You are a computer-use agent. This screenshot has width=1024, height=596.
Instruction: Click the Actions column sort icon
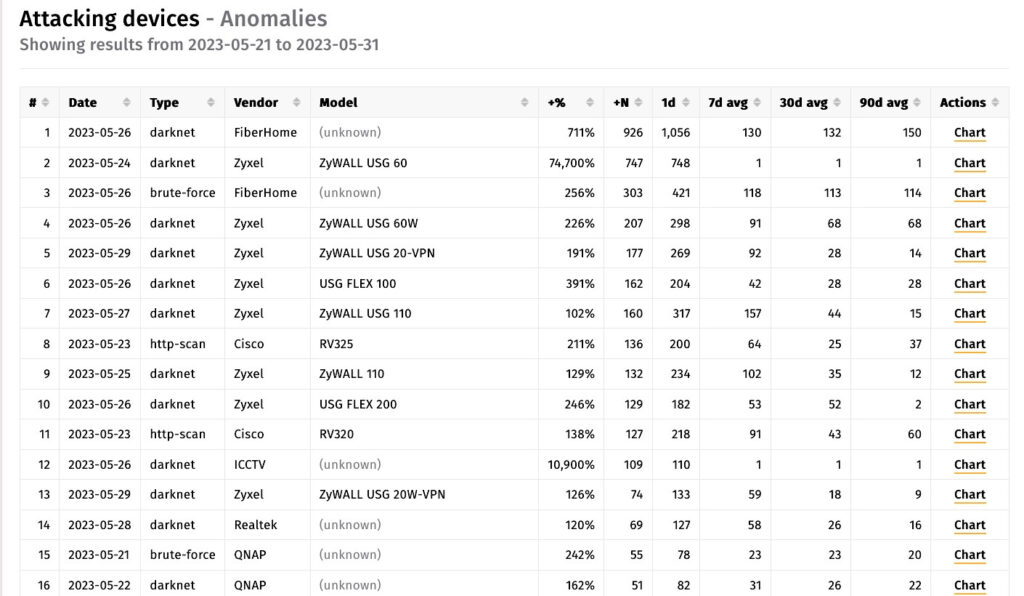[x=995, y=103]
